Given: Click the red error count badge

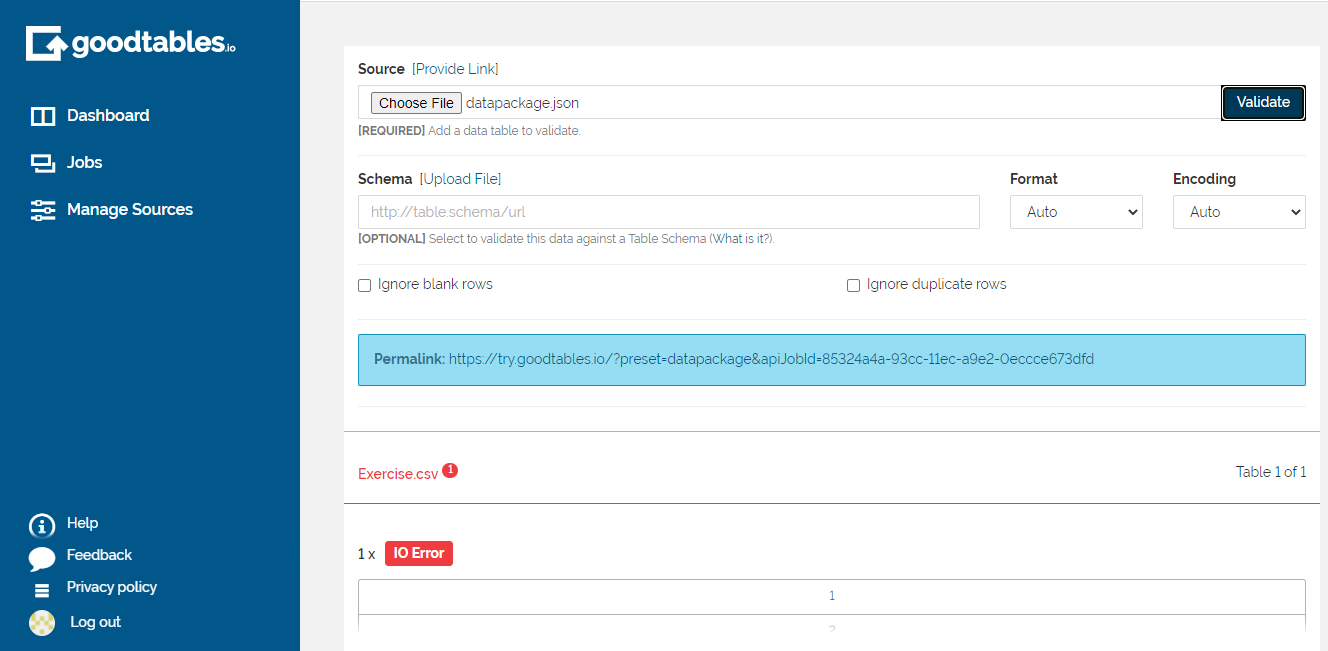Looking at the screenshot, I should click(450, 470).
